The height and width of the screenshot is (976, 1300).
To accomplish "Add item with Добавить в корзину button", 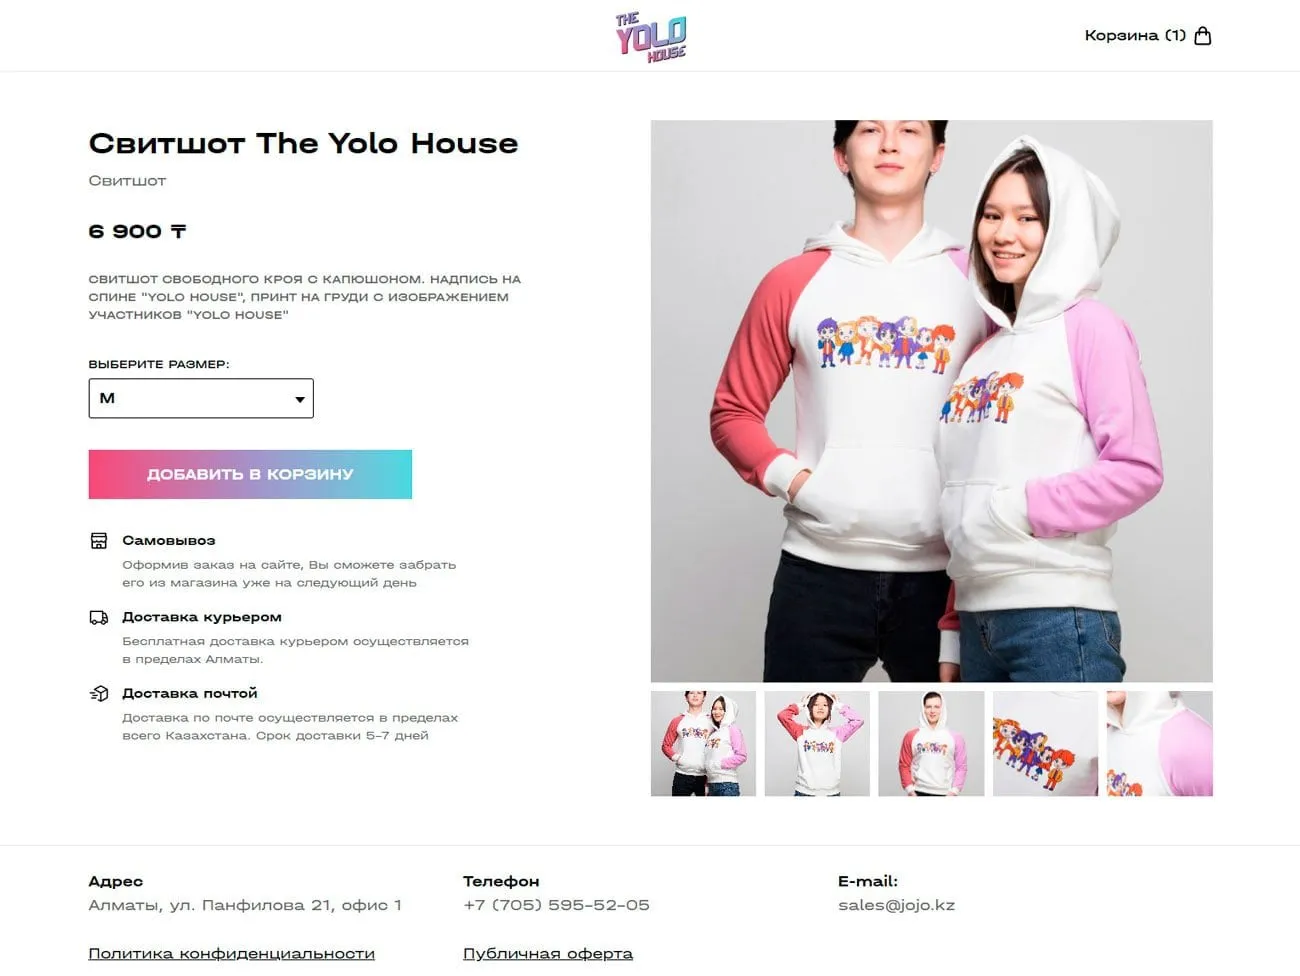I will (x=250, y=474).
